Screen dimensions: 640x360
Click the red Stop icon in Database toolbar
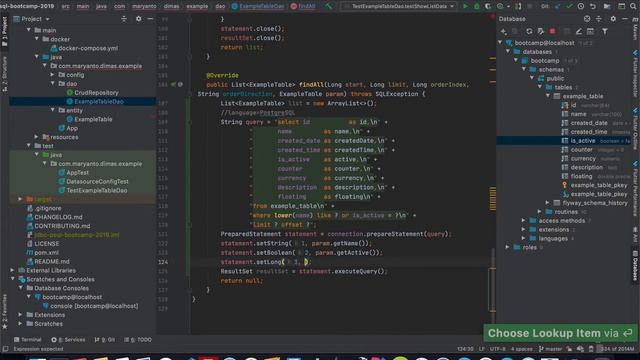click(x=552, y=31)
